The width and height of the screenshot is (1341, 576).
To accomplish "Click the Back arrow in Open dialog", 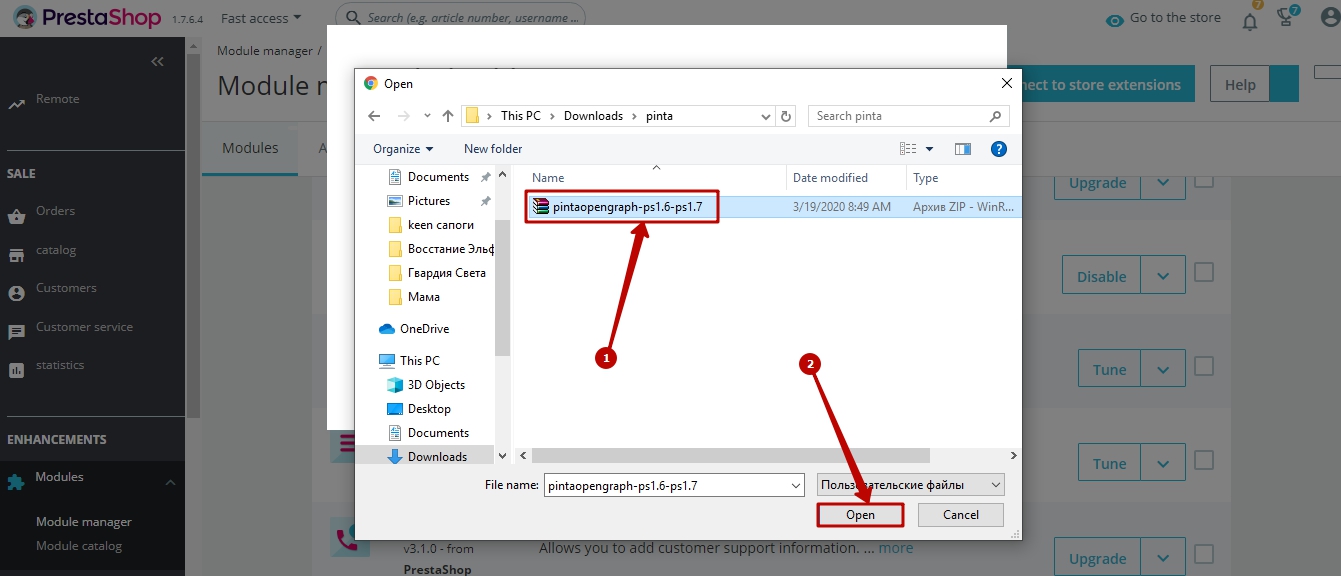I will pos(374,116).
